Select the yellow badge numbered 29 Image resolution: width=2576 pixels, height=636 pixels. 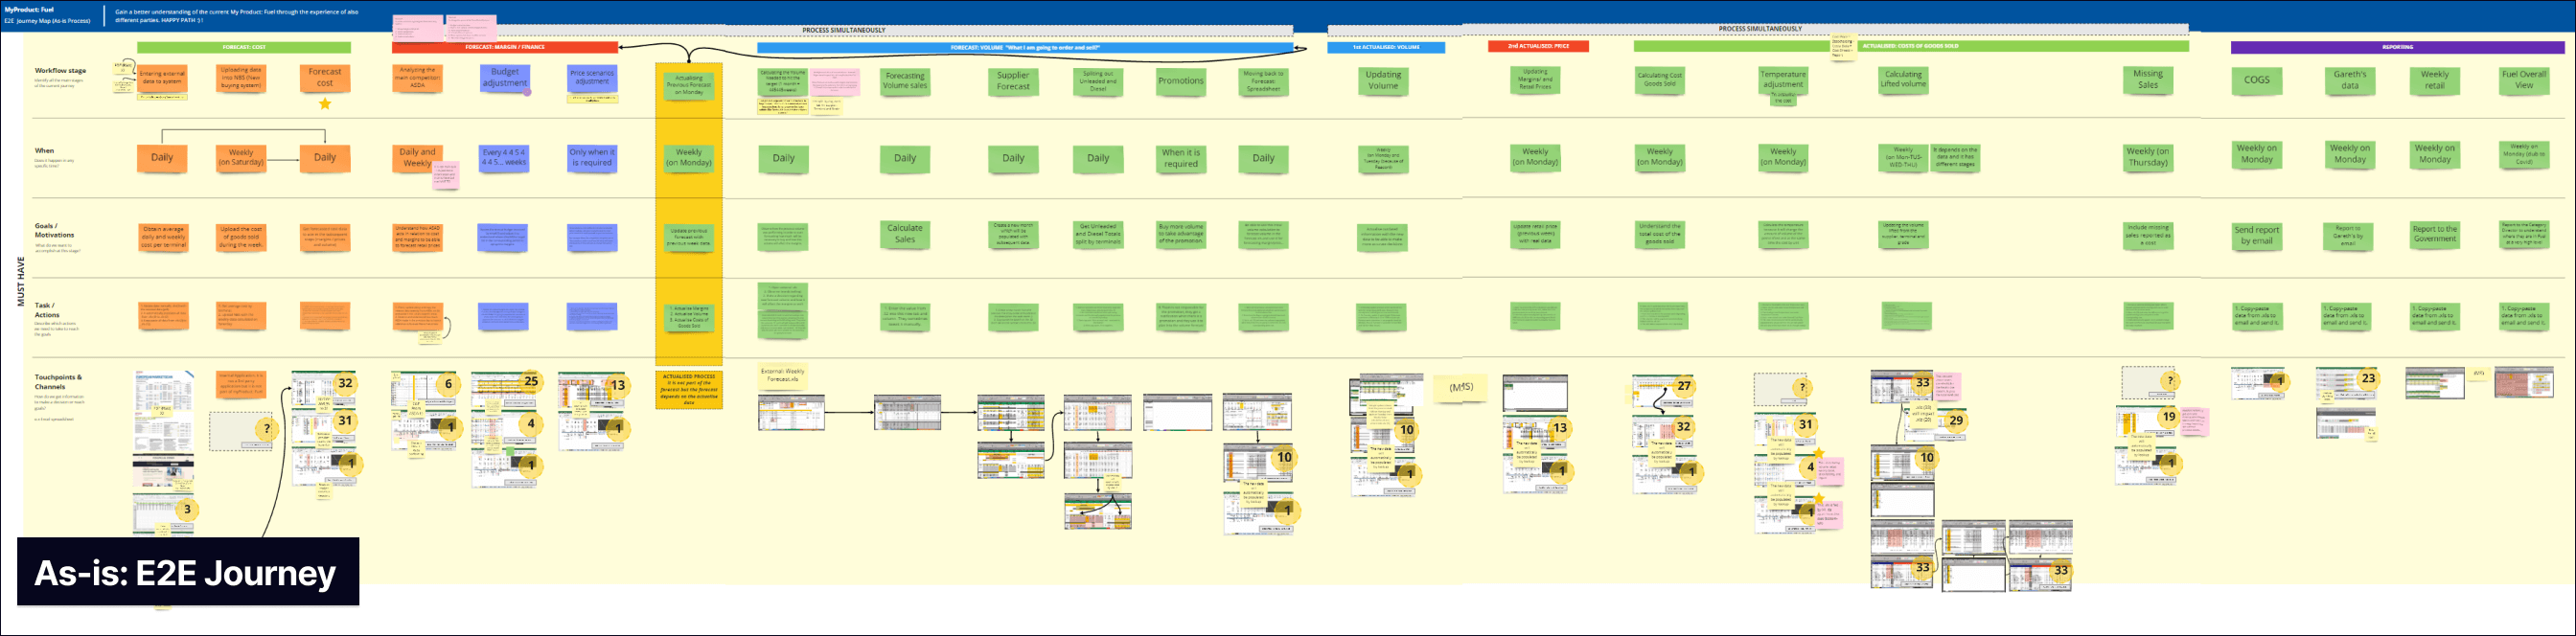[x=1956, y=421]
